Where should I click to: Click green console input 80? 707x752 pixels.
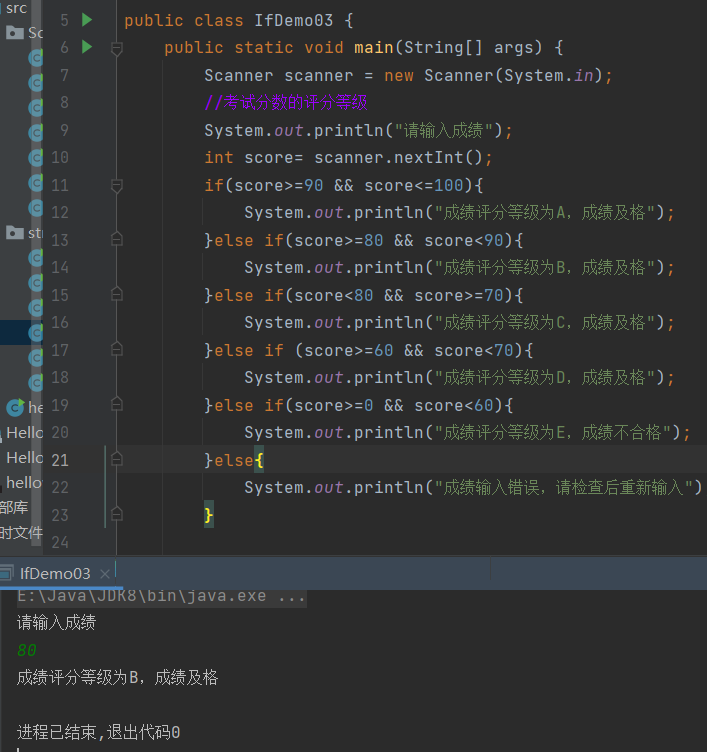pos(26,650)
